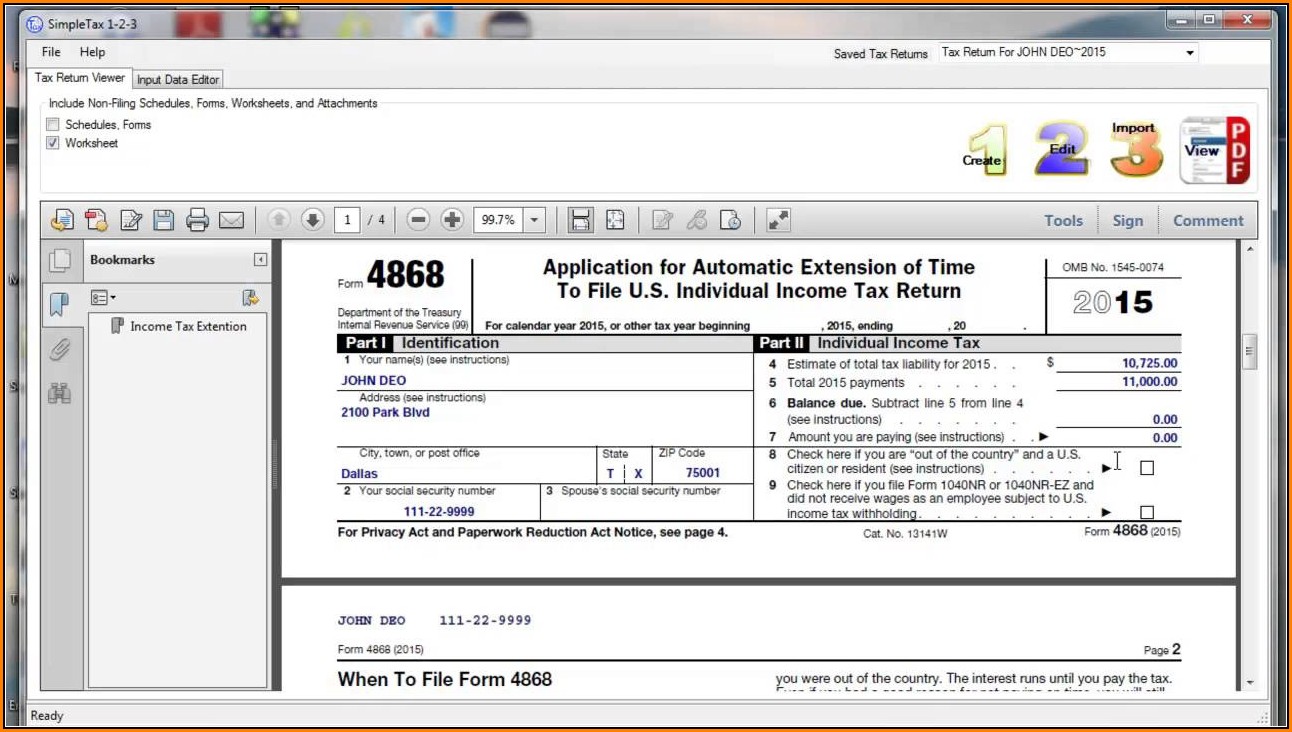The height and width of the screenshot is (732, 1292).
Task: Select the Income Tax Extention bookmark
Action: click(x=188, y=326)
